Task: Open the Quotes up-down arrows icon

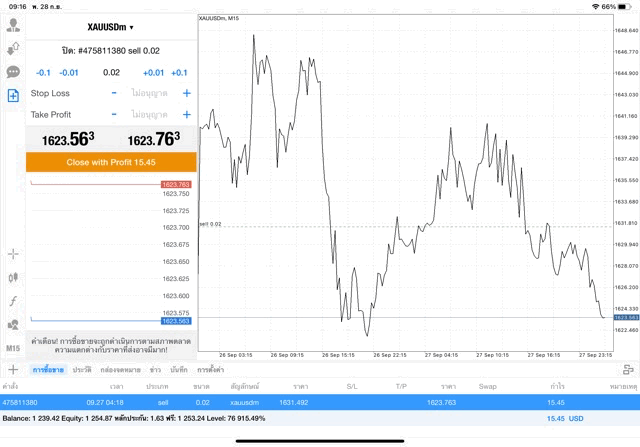Action: coord(13,48)
